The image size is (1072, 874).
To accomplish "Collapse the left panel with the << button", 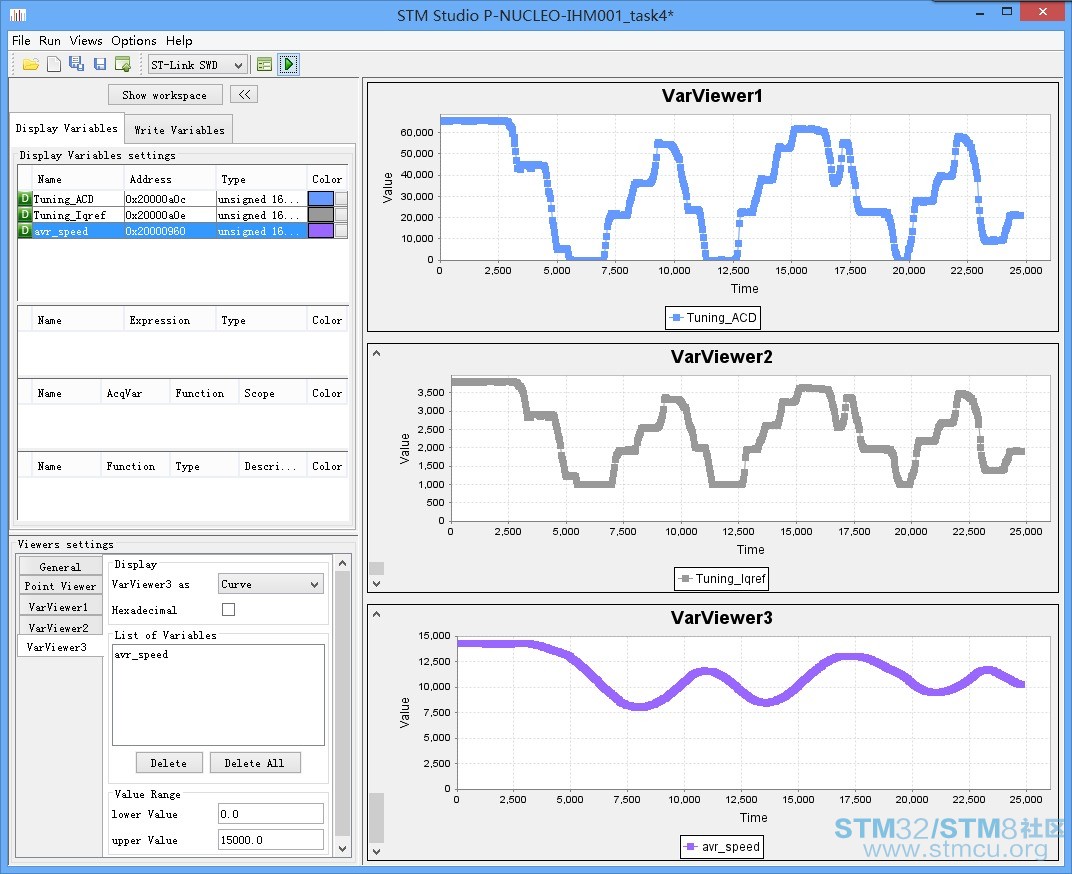I will pos(244,94).
